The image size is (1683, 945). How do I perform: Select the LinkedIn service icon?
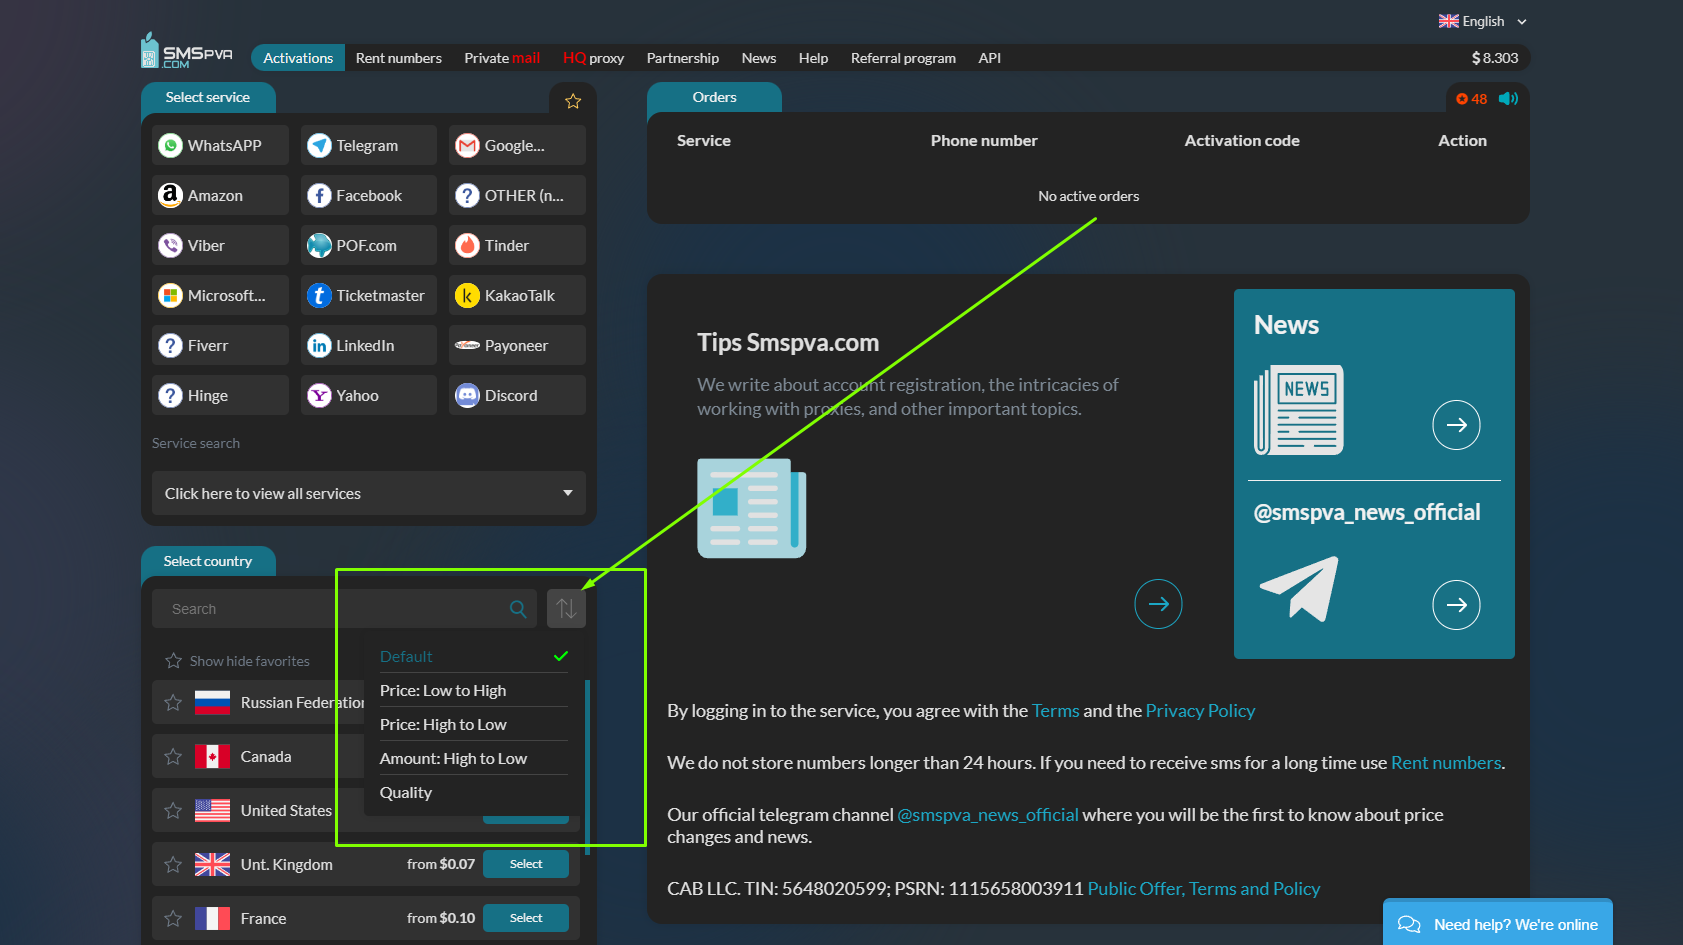pyautogui.click(x=319, y=346)
